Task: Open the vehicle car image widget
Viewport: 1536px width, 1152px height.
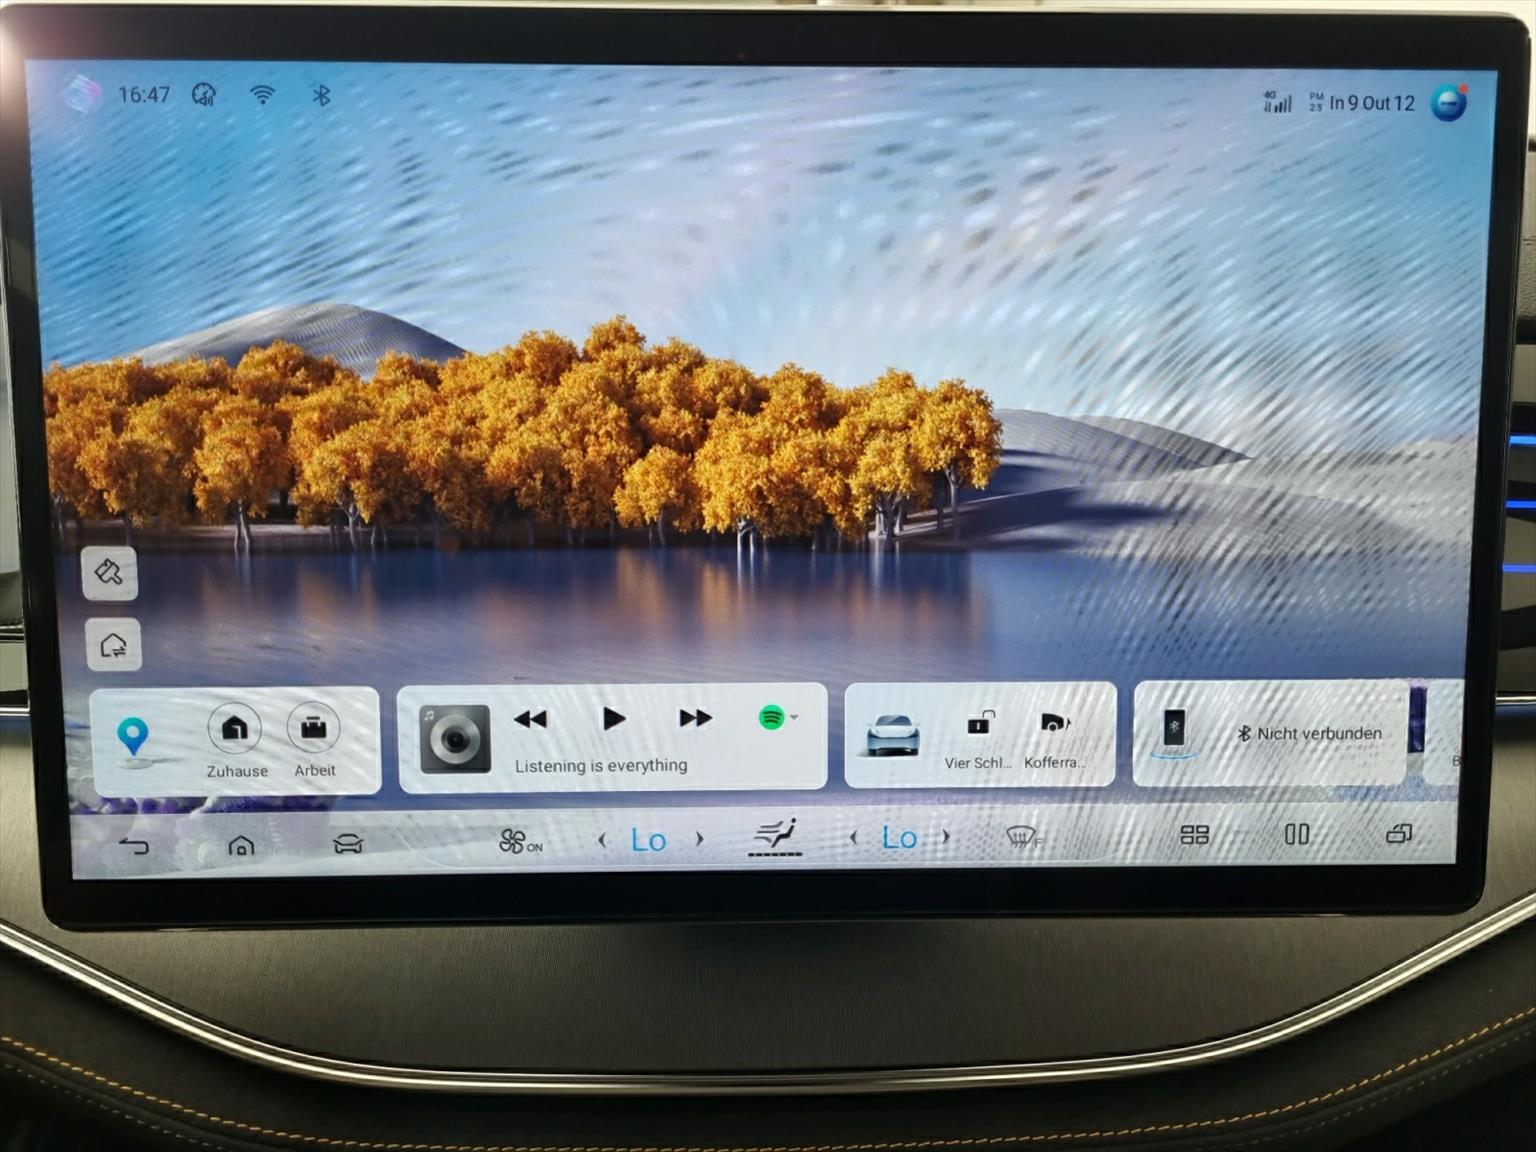Action: (891, 735)
